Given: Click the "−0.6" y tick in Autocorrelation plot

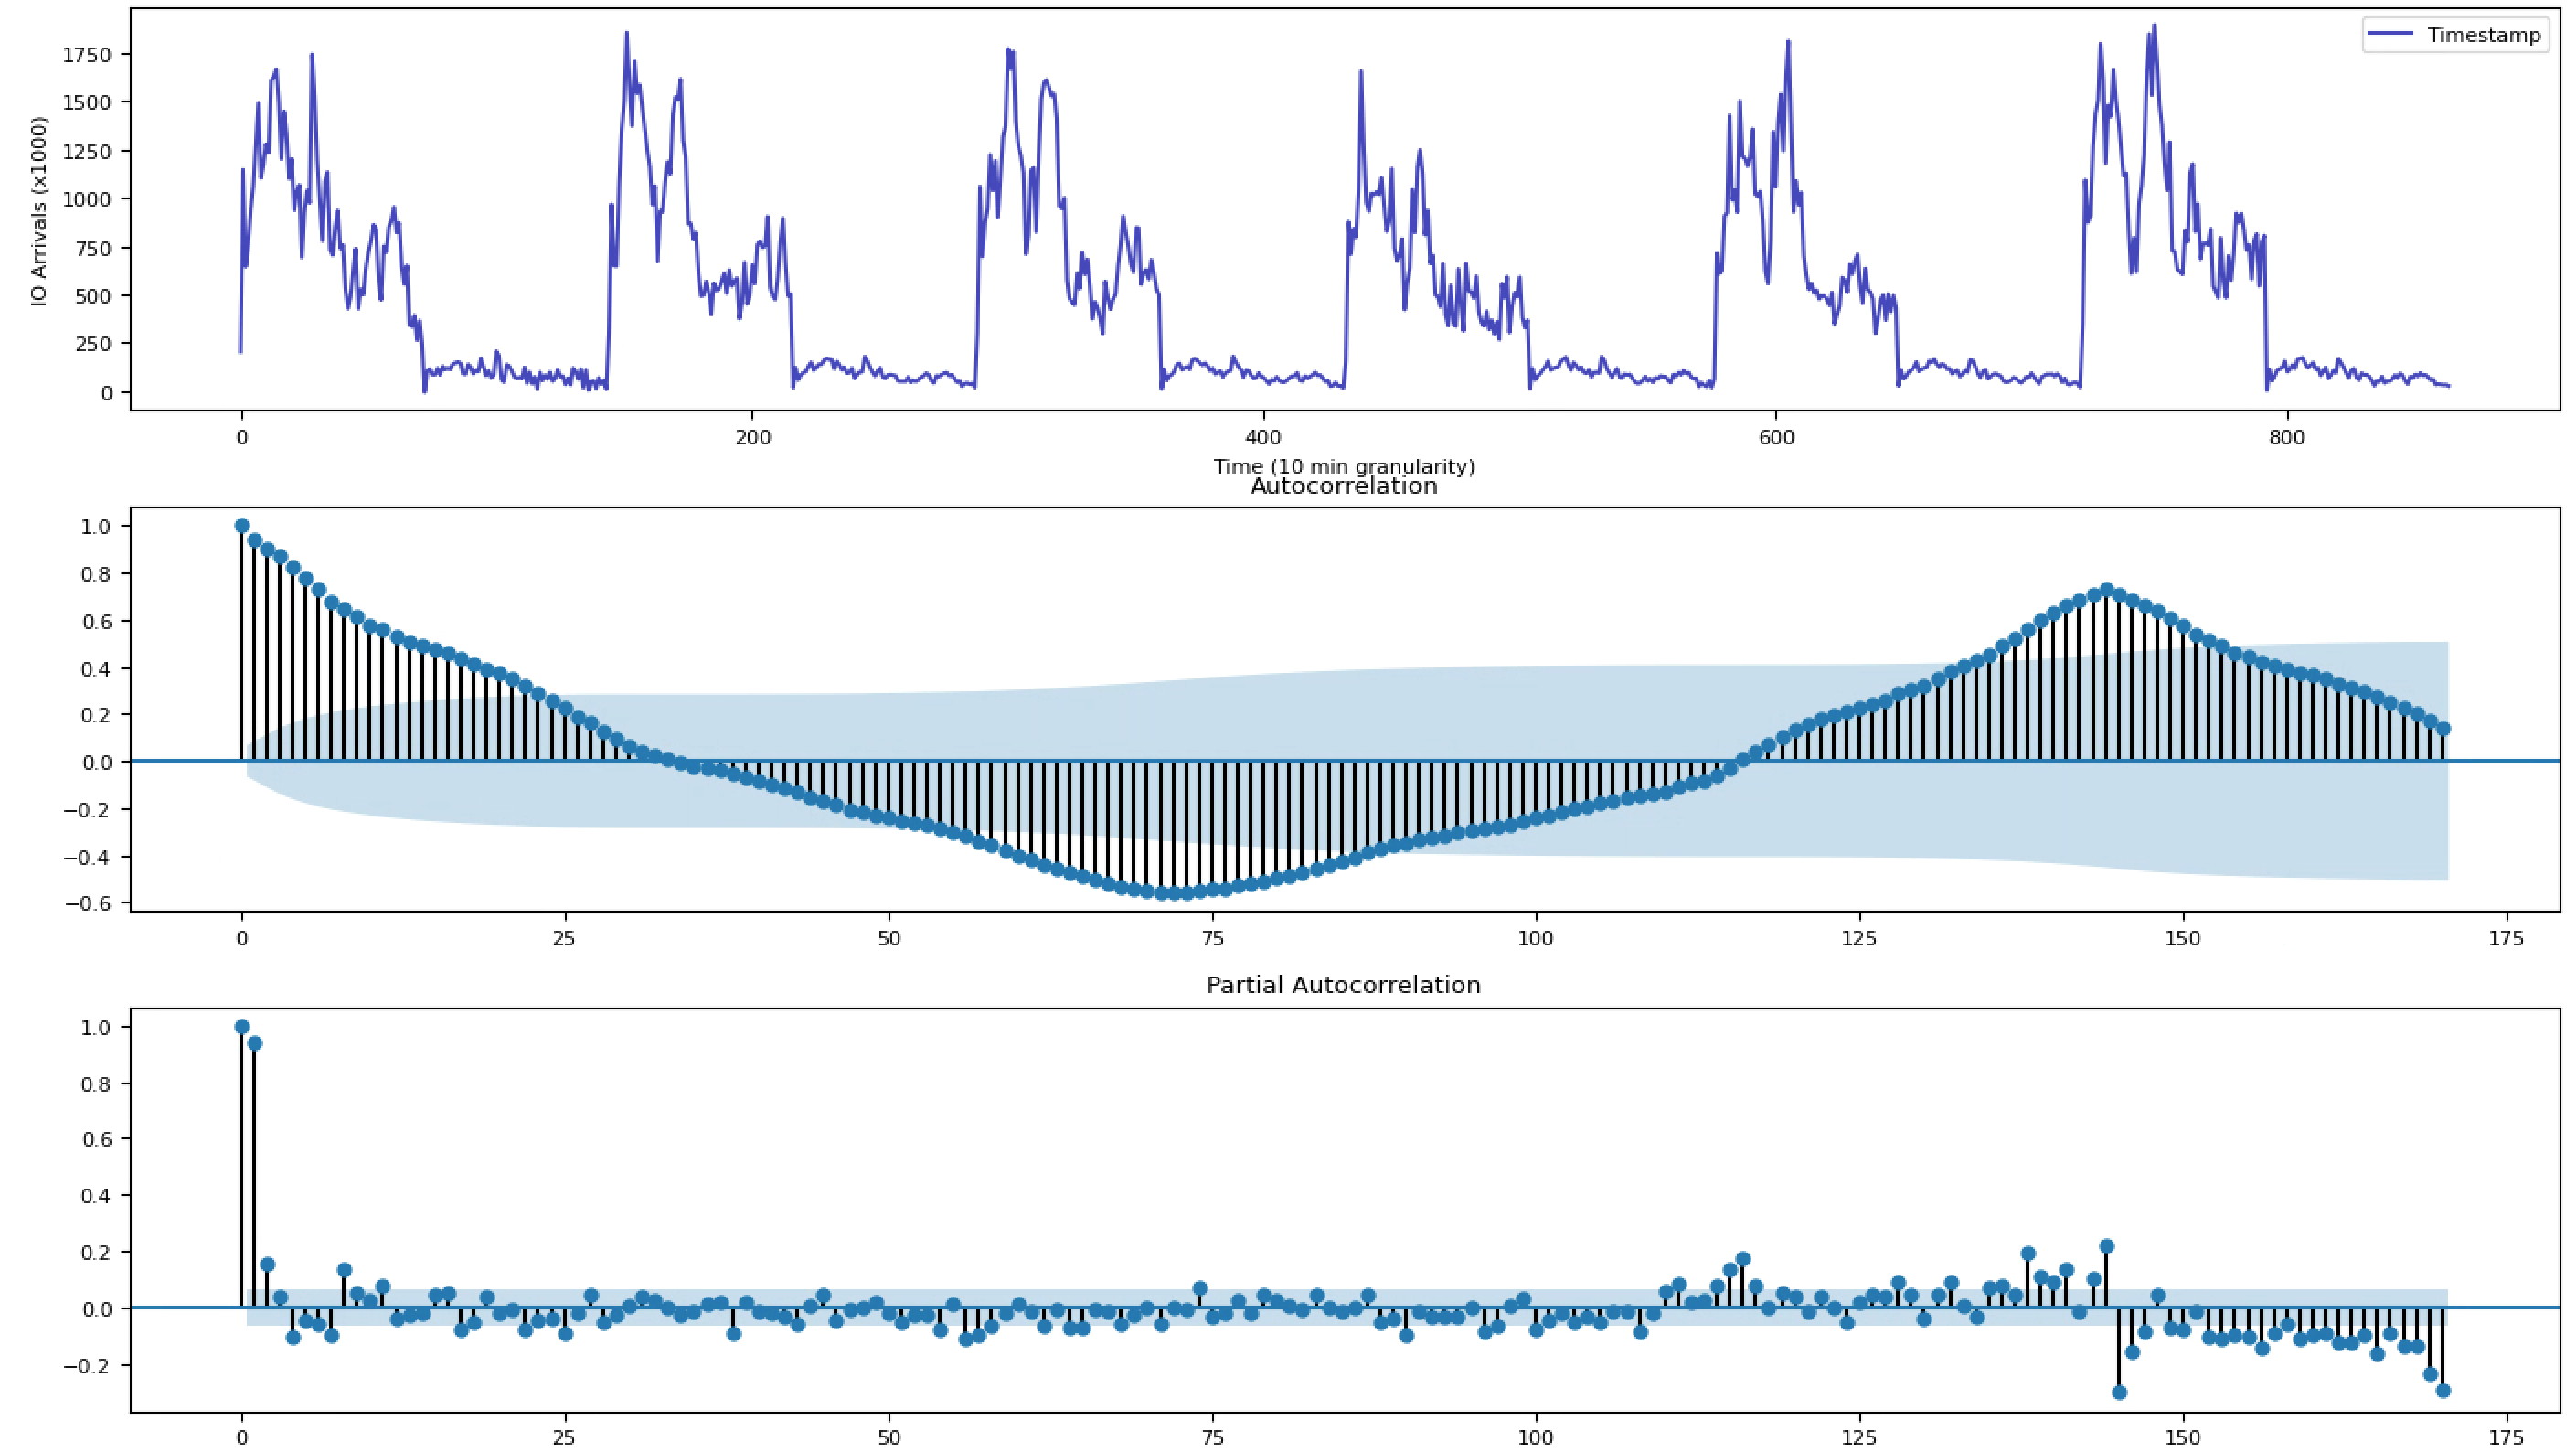Looking at the screenshot, I should pyautogui.click(x=86, y=904).
